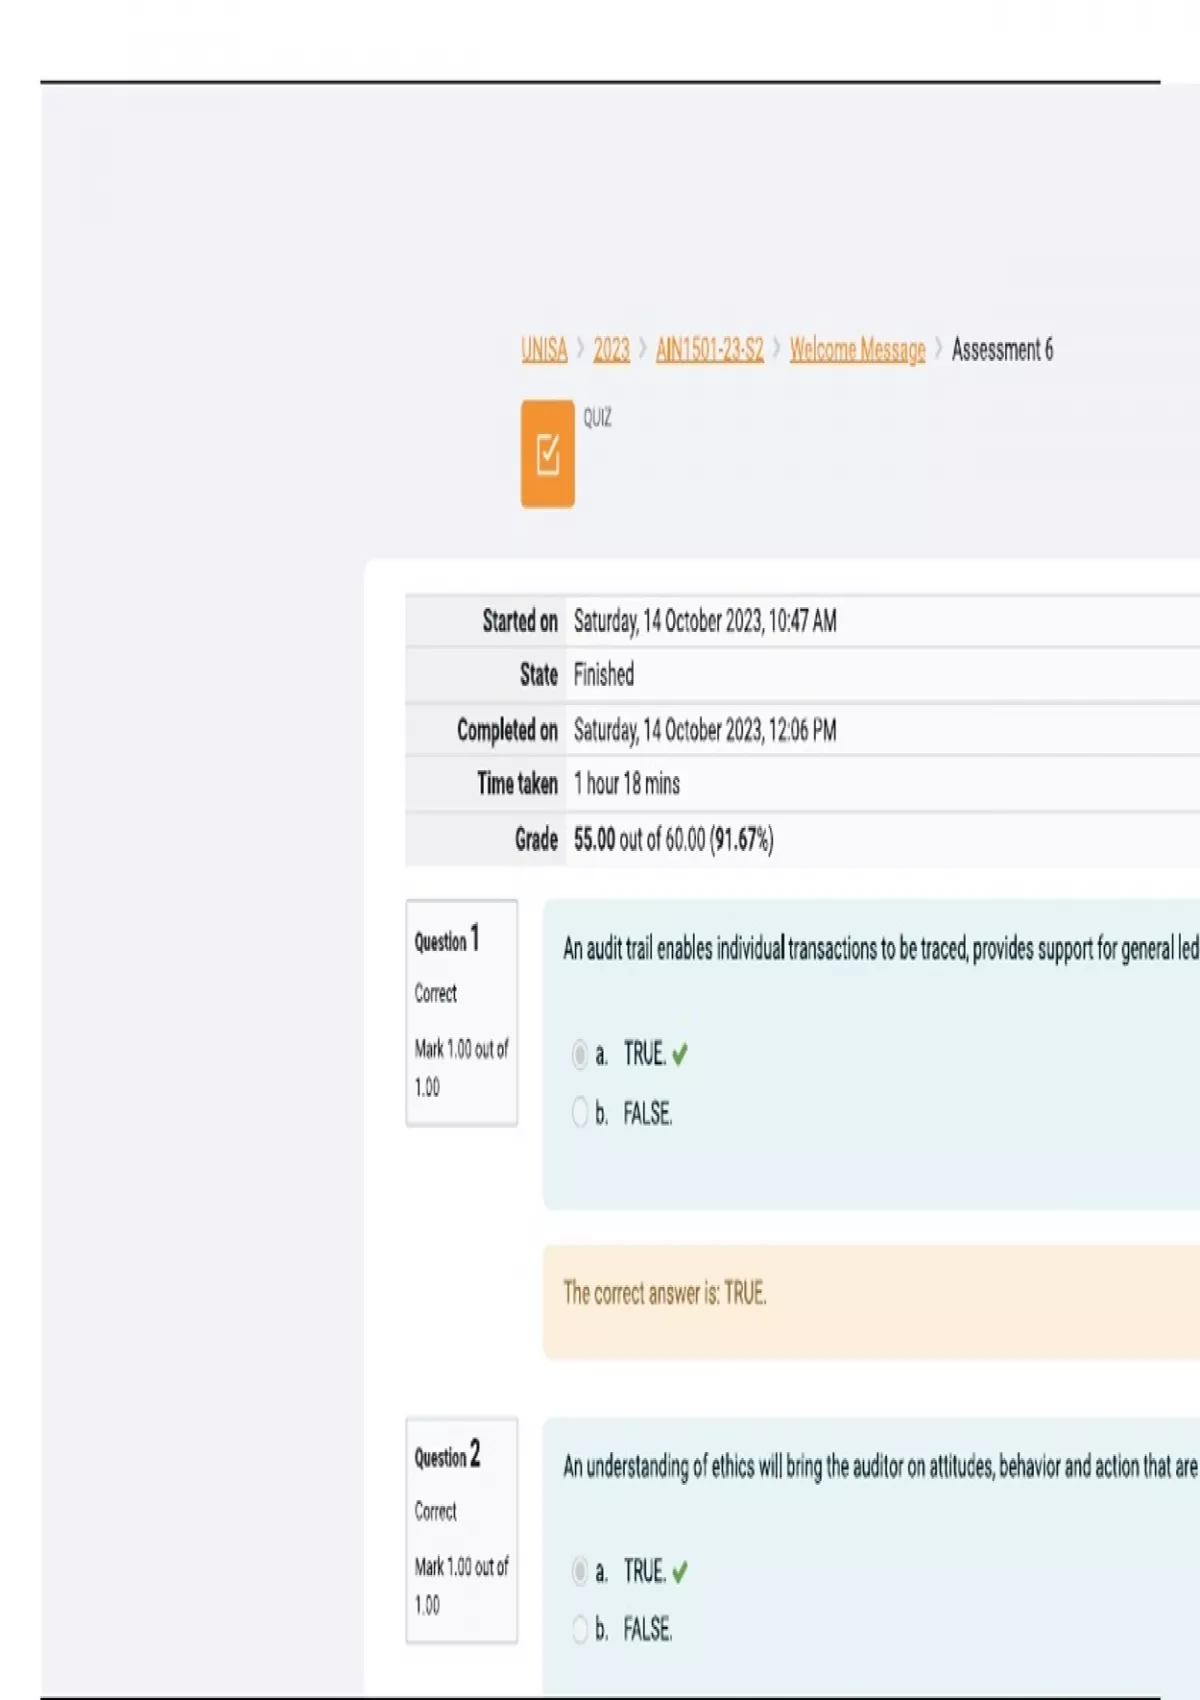The image size is (1200, 1700).
Task: Choose option b. FALSE for Question 2
Action: (580, 1629)
